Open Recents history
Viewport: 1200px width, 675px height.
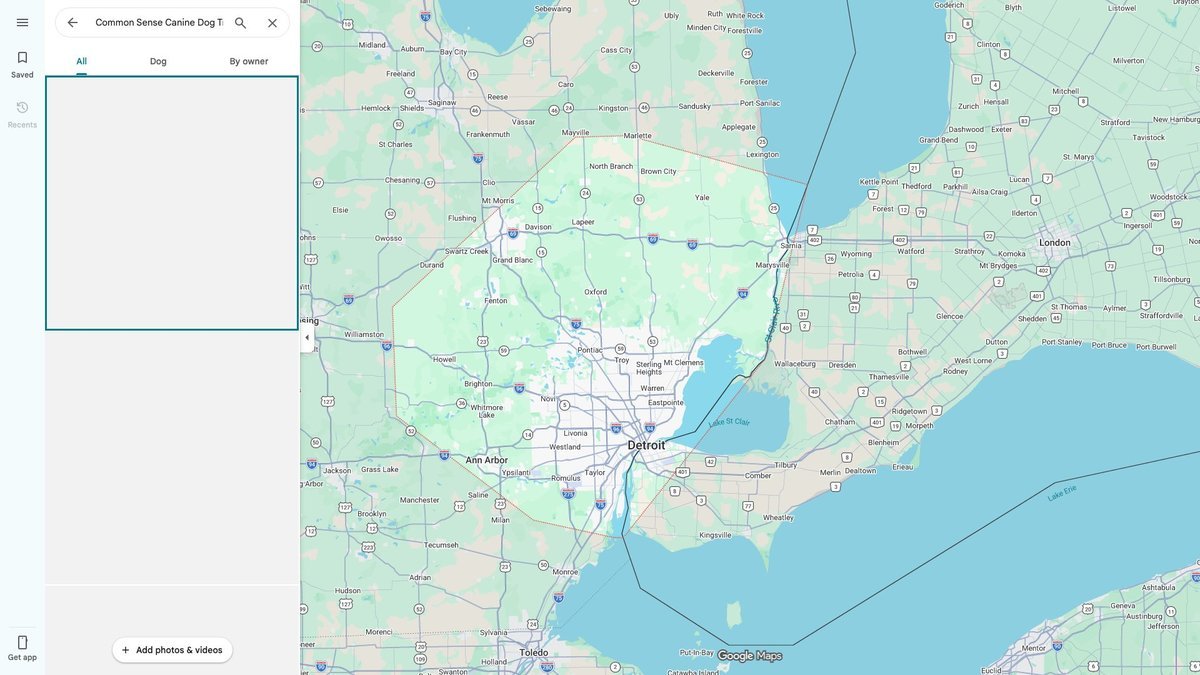[x=22, y=114]
